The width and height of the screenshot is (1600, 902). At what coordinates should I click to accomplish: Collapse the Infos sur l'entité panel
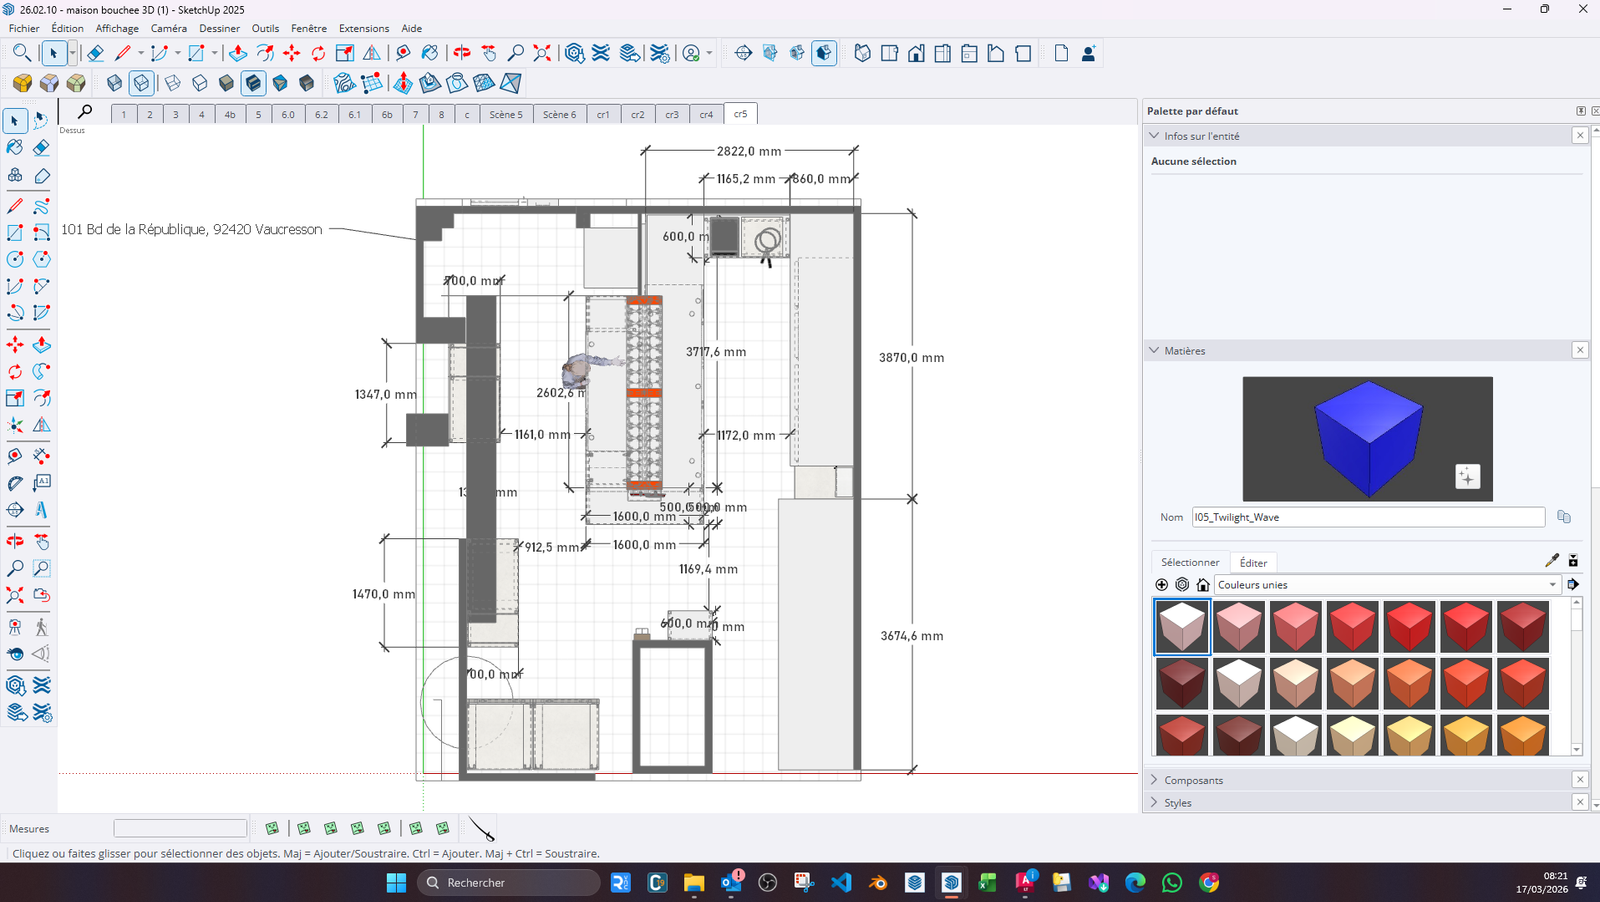(x=1155, y=136)
